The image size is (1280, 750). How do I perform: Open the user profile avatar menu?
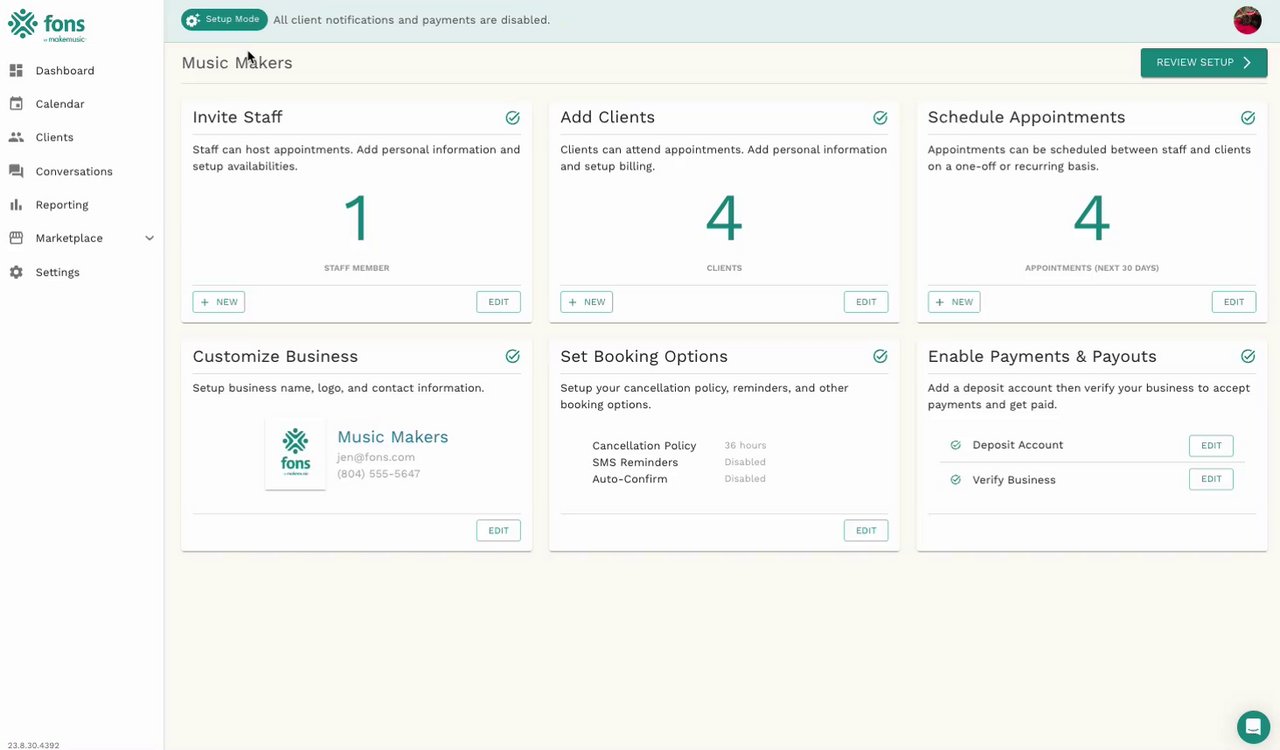(x=1247, y=20)
